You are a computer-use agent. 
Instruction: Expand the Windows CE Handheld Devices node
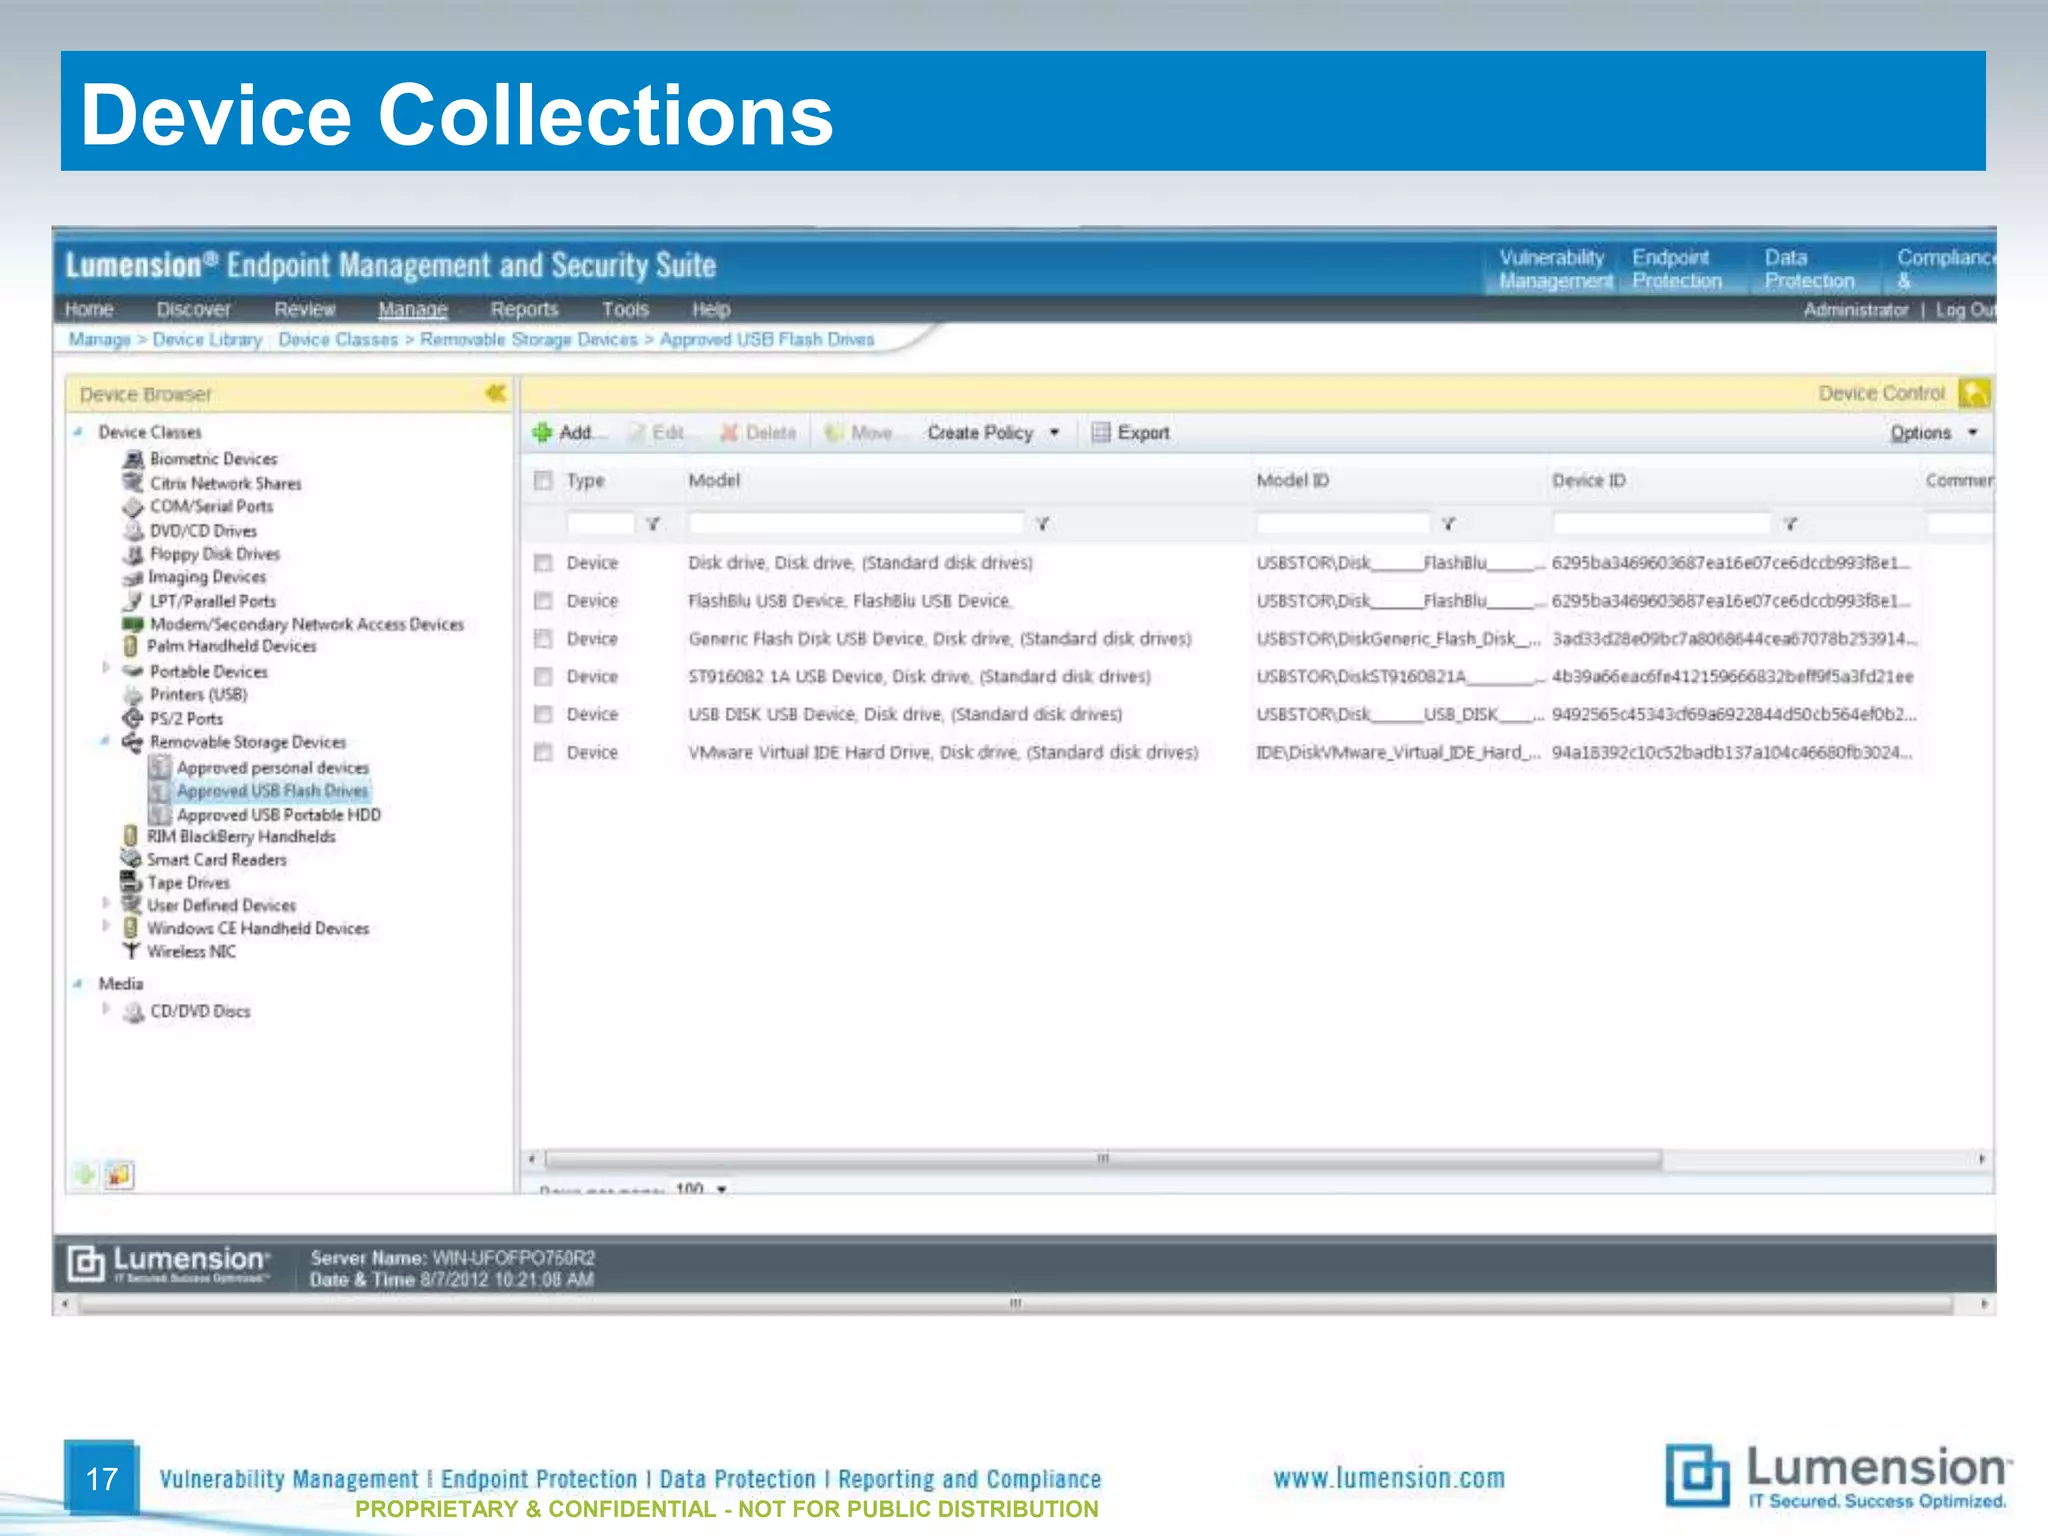pyautogui.click(x=106, y=926)
